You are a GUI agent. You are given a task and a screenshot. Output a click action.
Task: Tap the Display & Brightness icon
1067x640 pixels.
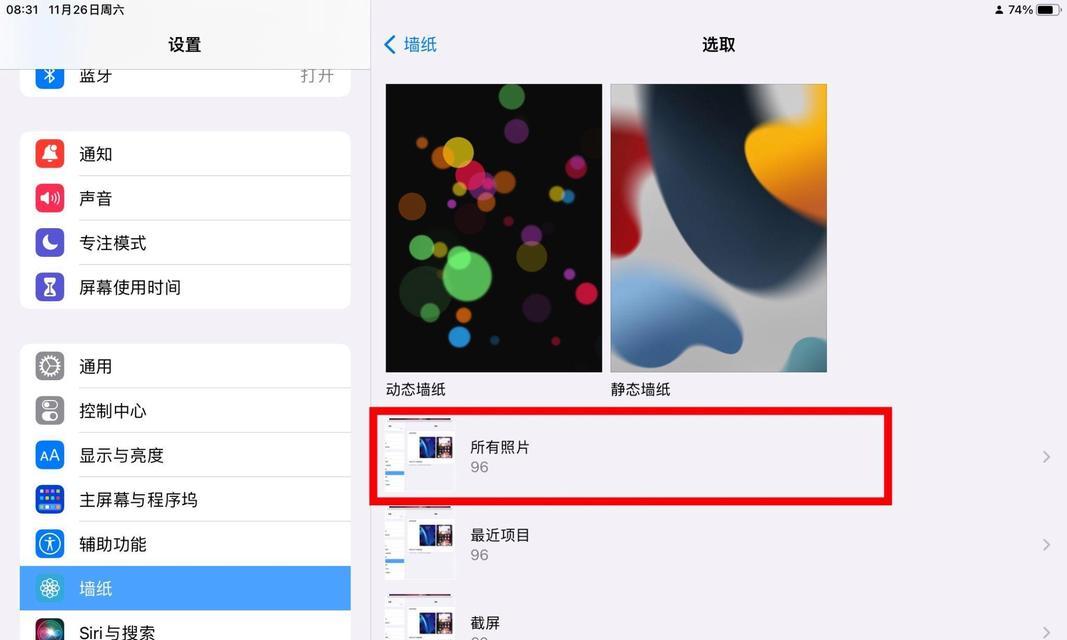click(50, 455)
